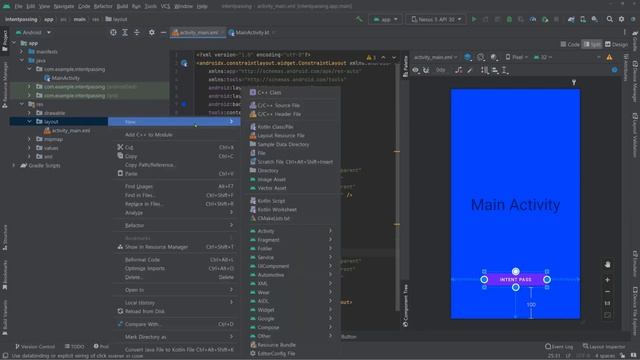Viewport: 640px width, 360px height.
Task: Open Event Log in status bar
Action: (x=559, y=346)
